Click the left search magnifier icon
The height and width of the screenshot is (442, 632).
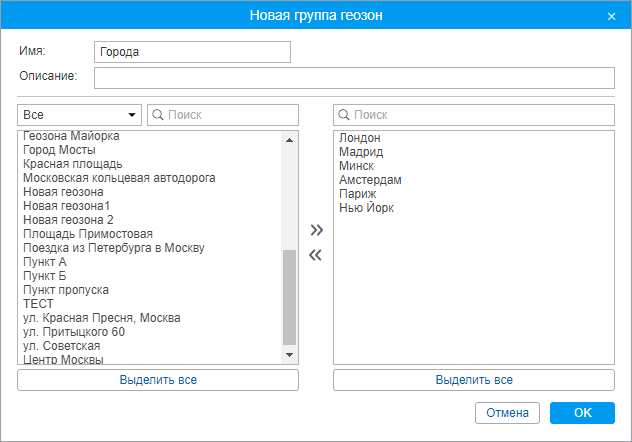(158, 115)
